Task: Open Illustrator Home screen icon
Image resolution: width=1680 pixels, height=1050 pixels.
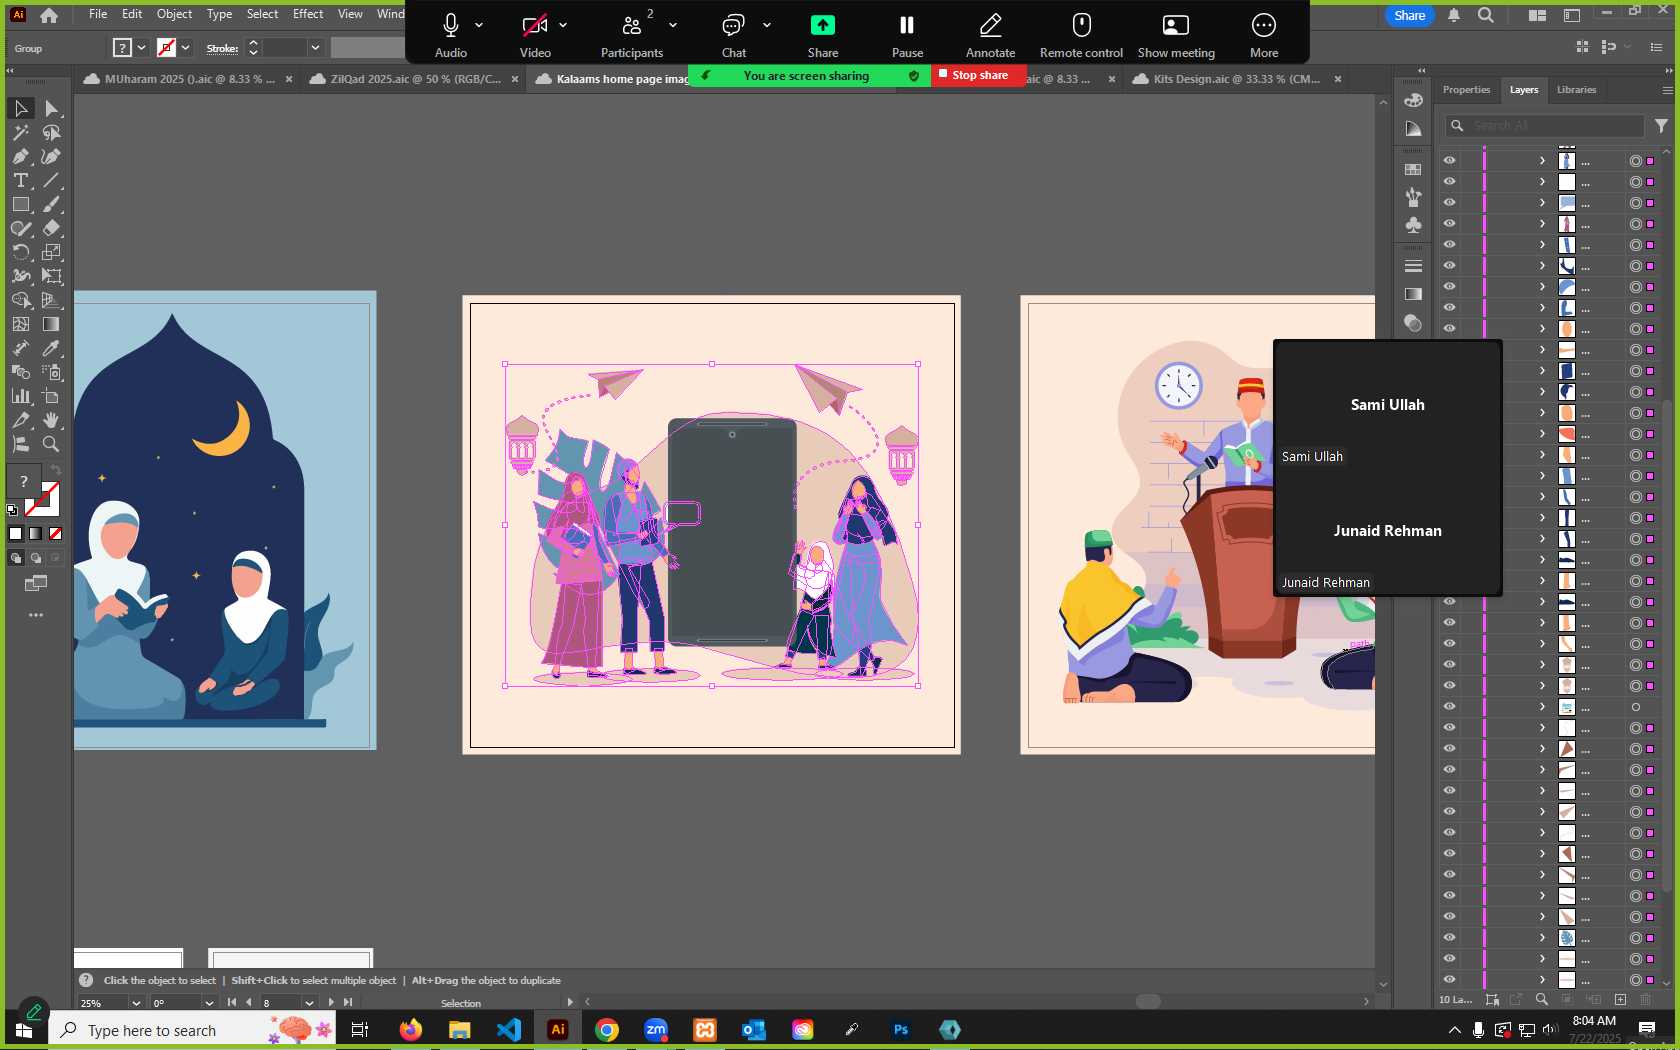Action: (48, 15)
